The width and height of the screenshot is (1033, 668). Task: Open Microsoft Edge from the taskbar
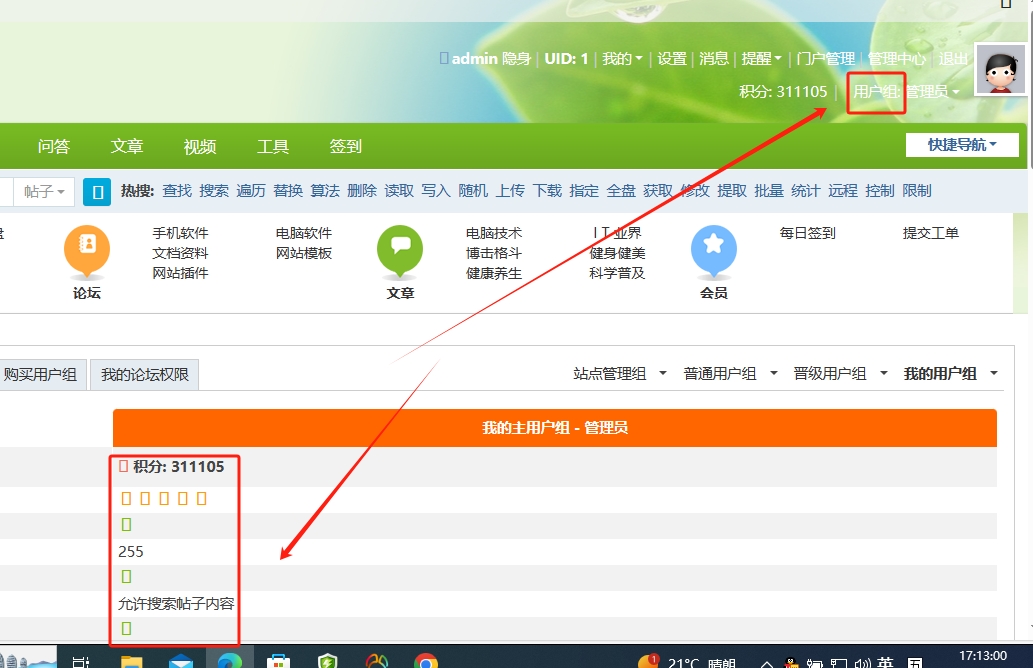230,661
